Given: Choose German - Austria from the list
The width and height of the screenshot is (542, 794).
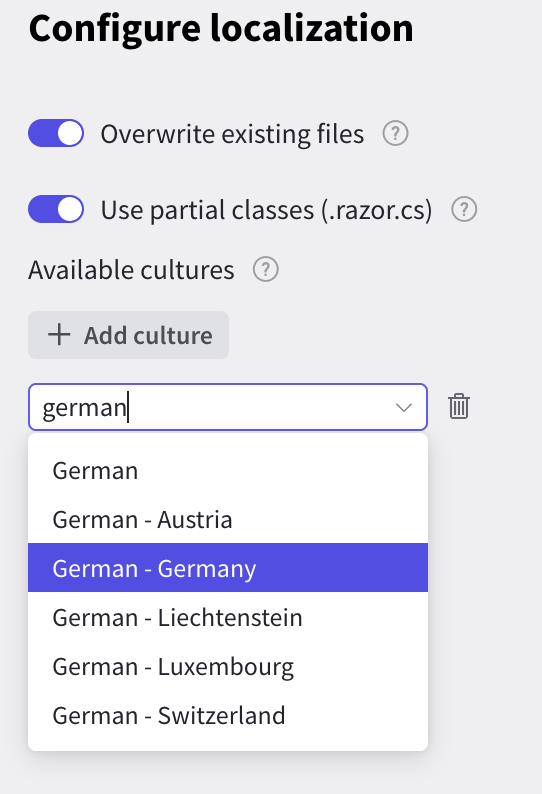Looking at the screenshot, I should tap(228, 520).
